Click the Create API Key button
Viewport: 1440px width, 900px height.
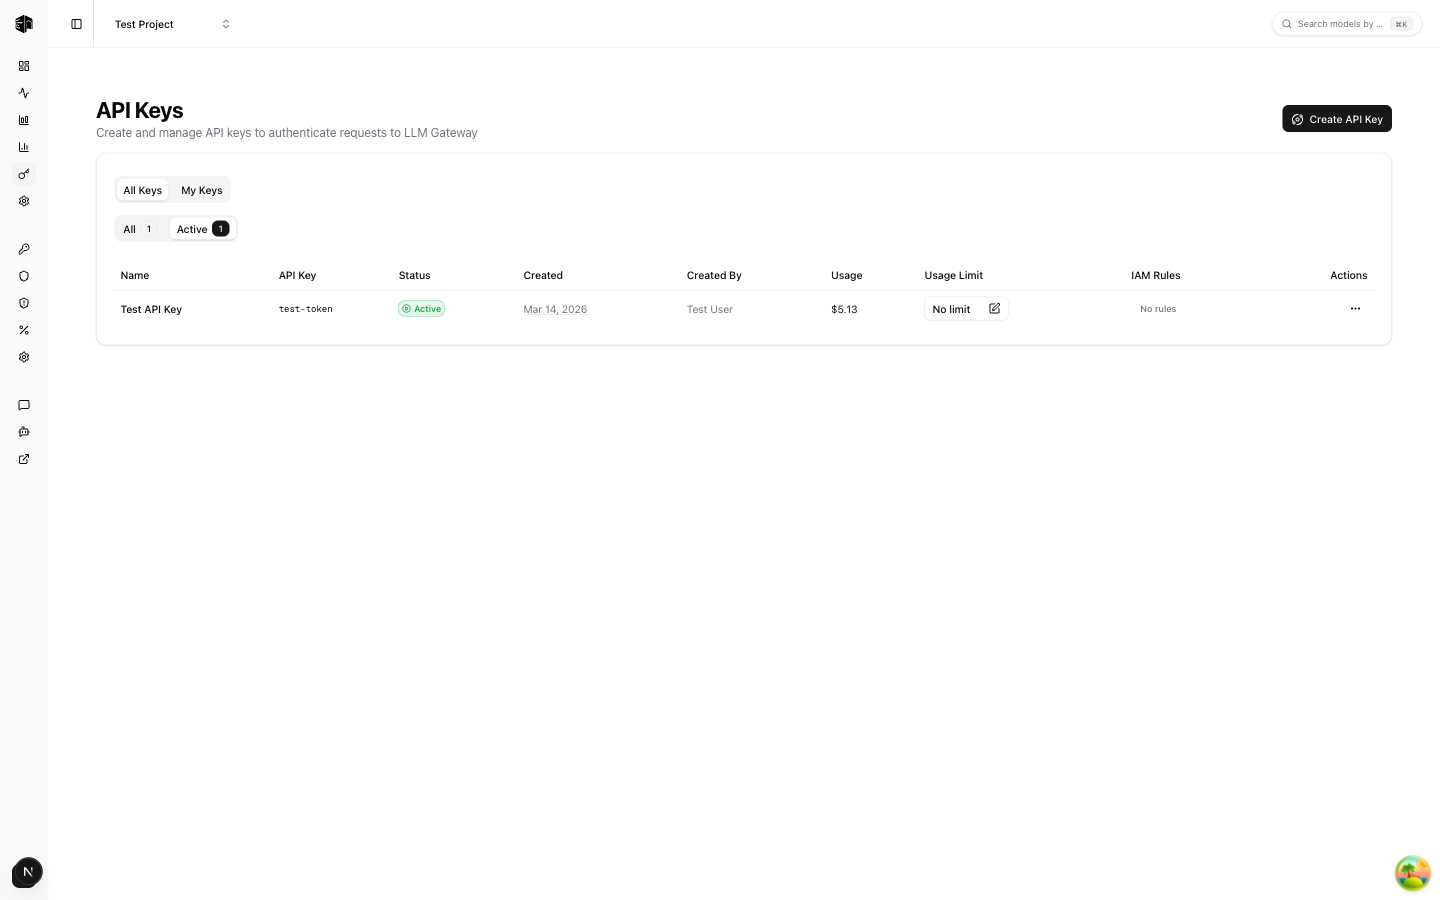[1336, 119]
